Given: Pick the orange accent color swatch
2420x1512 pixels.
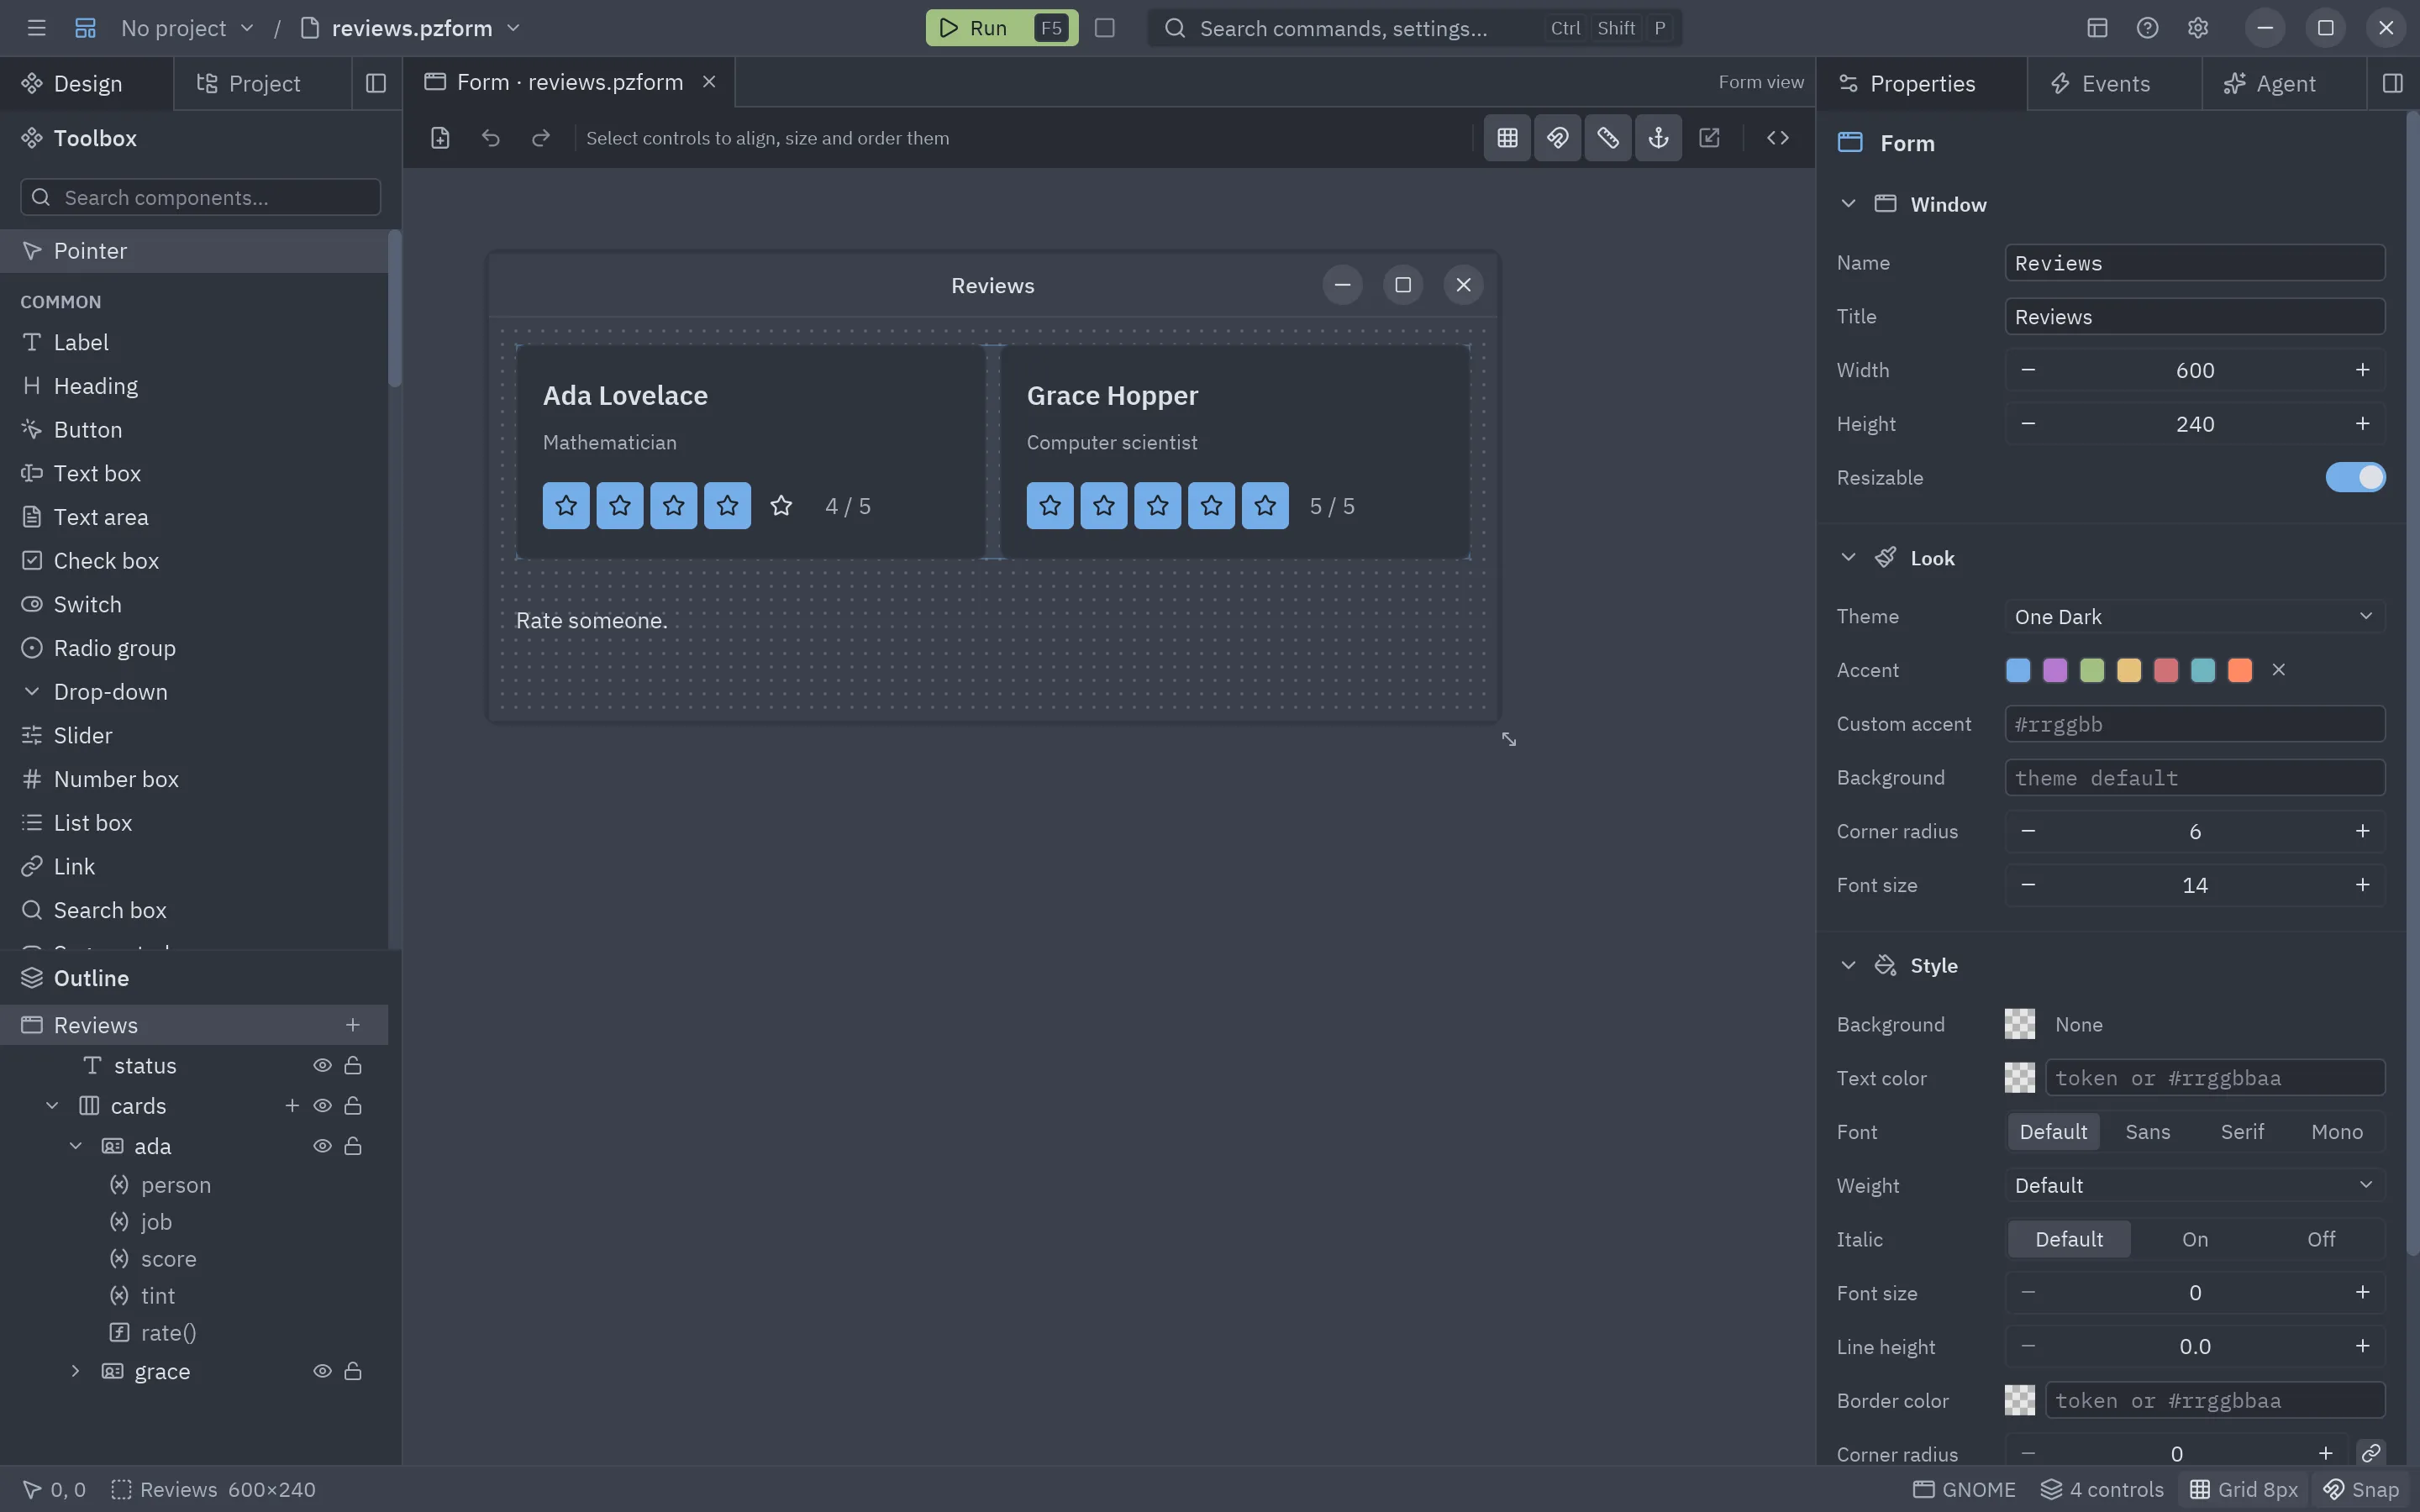Looking at the screenshot, I should [2240, 670].
